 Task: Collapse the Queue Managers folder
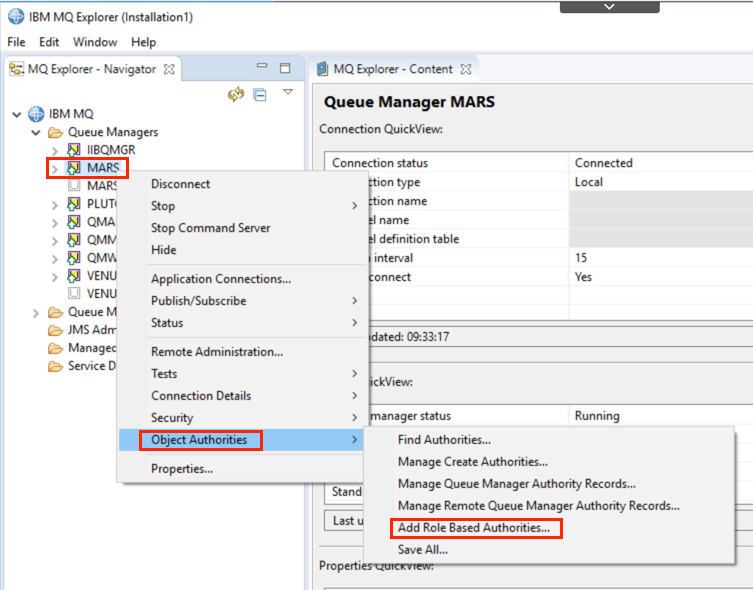click(x=36, y=132)
